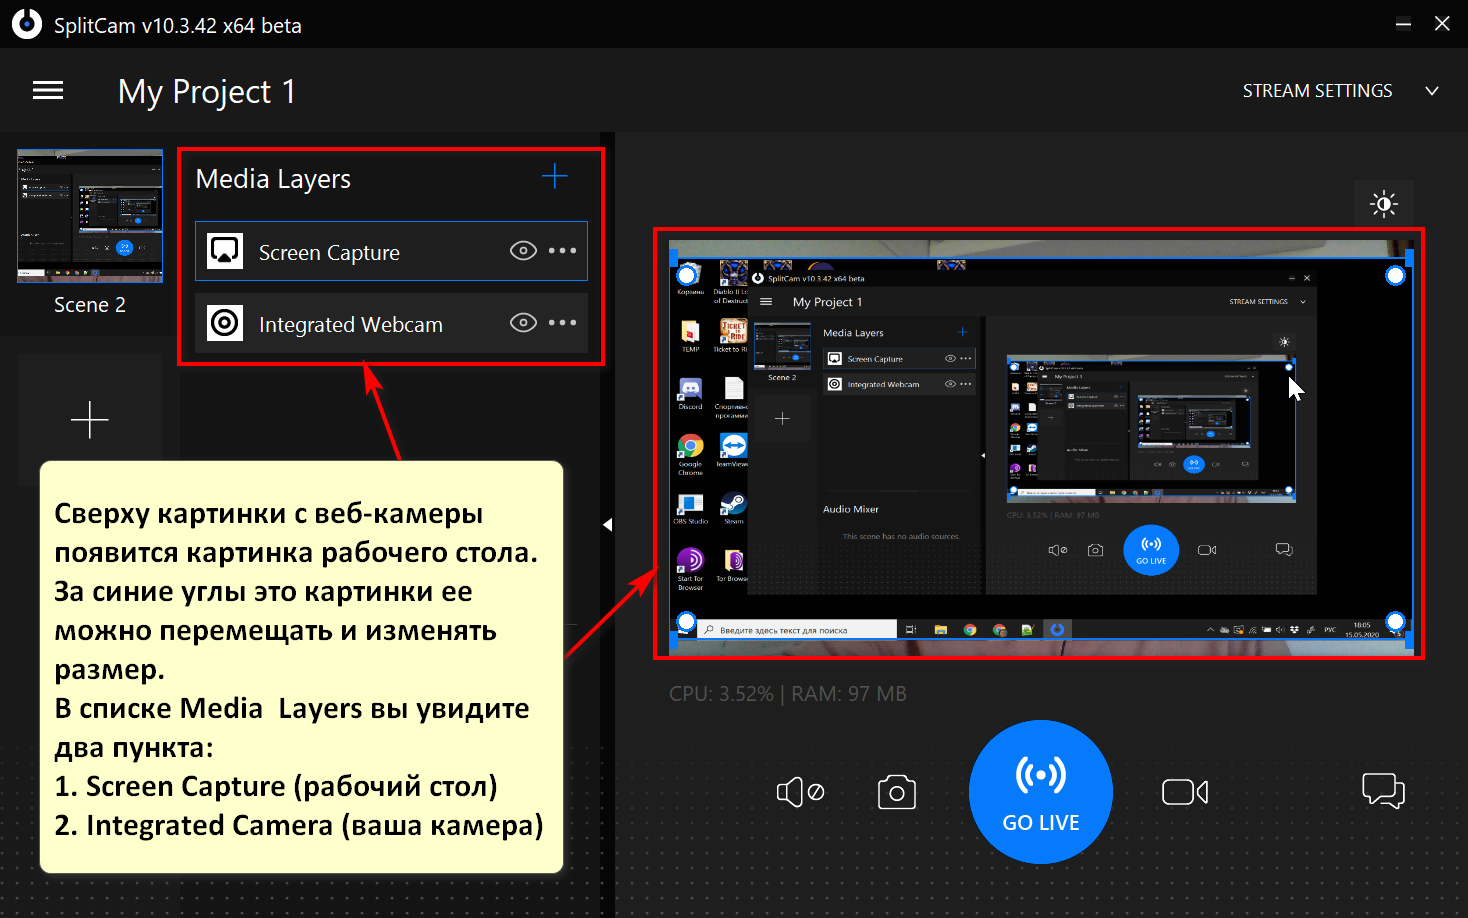Open the brightness adjustment settings icon
Viewport: 1468px width, 918px height.
(x=1384, y=205)
